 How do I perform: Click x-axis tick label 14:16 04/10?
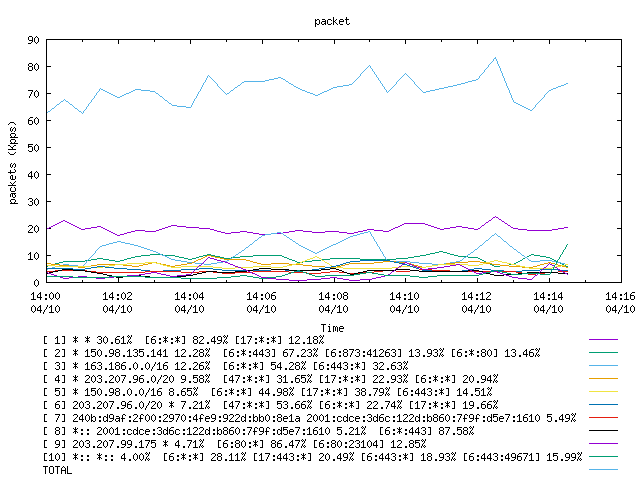click(x=620, y=302)
